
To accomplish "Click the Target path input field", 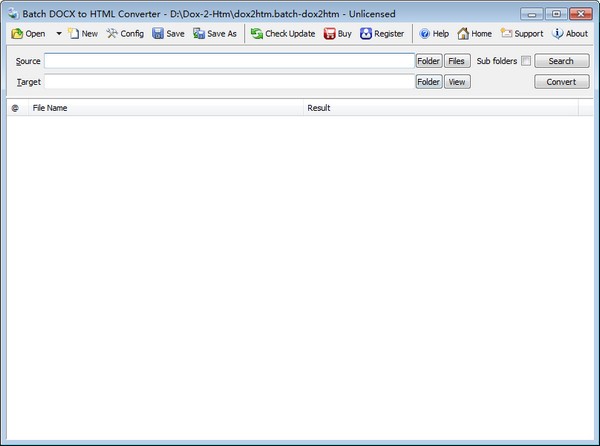I will (229, 82).
